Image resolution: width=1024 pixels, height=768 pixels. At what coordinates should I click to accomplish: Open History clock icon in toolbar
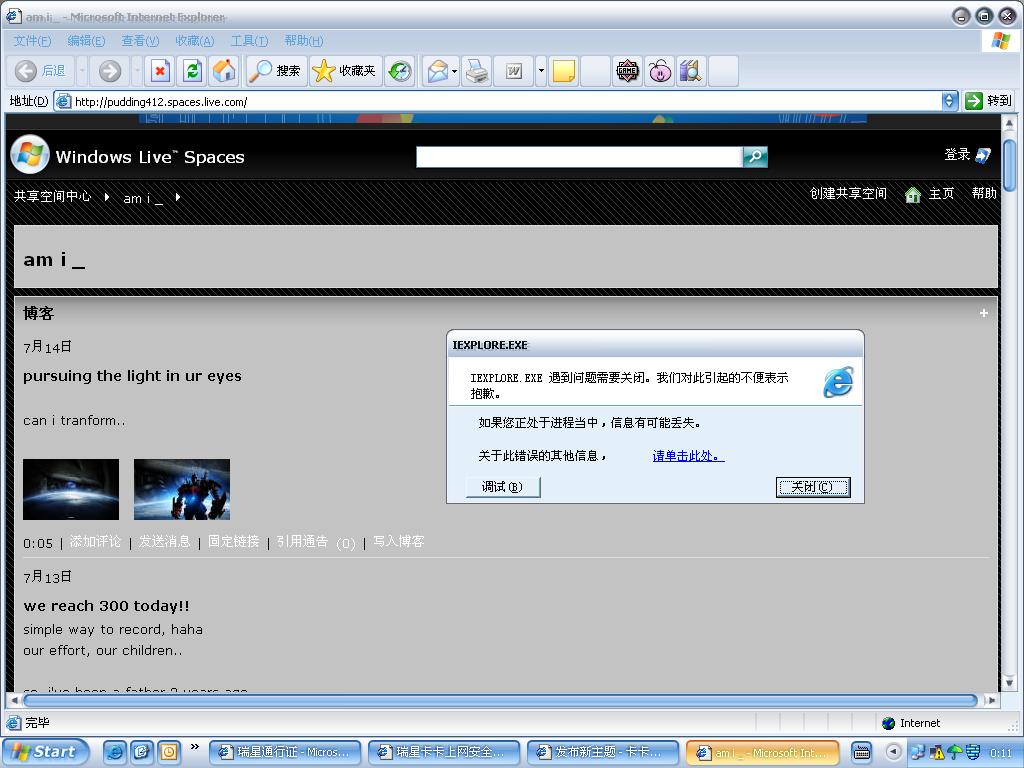point(400,71)
